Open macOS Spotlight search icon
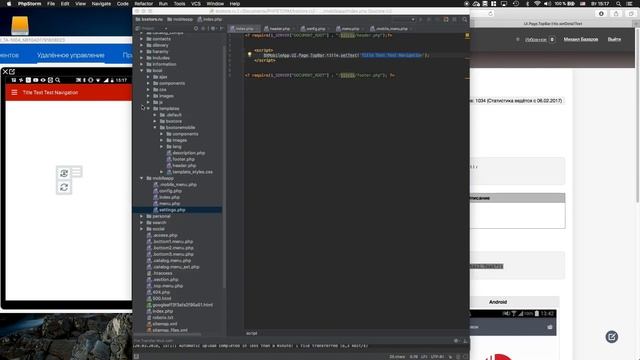Screen dimensions: 640x360 pyautogui.click(x=619, y=4)
